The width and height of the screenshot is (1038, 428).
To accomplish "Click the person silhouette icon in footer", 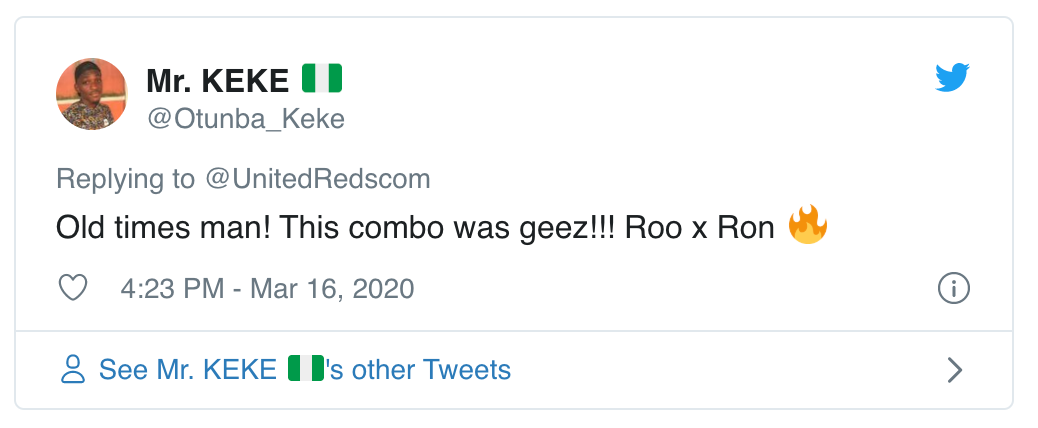I will (73, 370).
